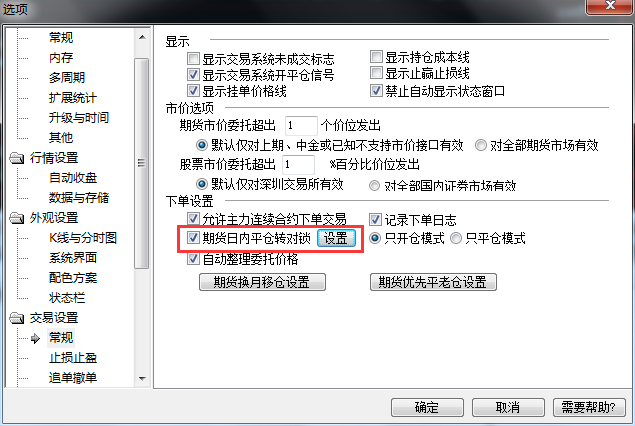Open the 止损止盈 settings page

click(x=73, y=358)
